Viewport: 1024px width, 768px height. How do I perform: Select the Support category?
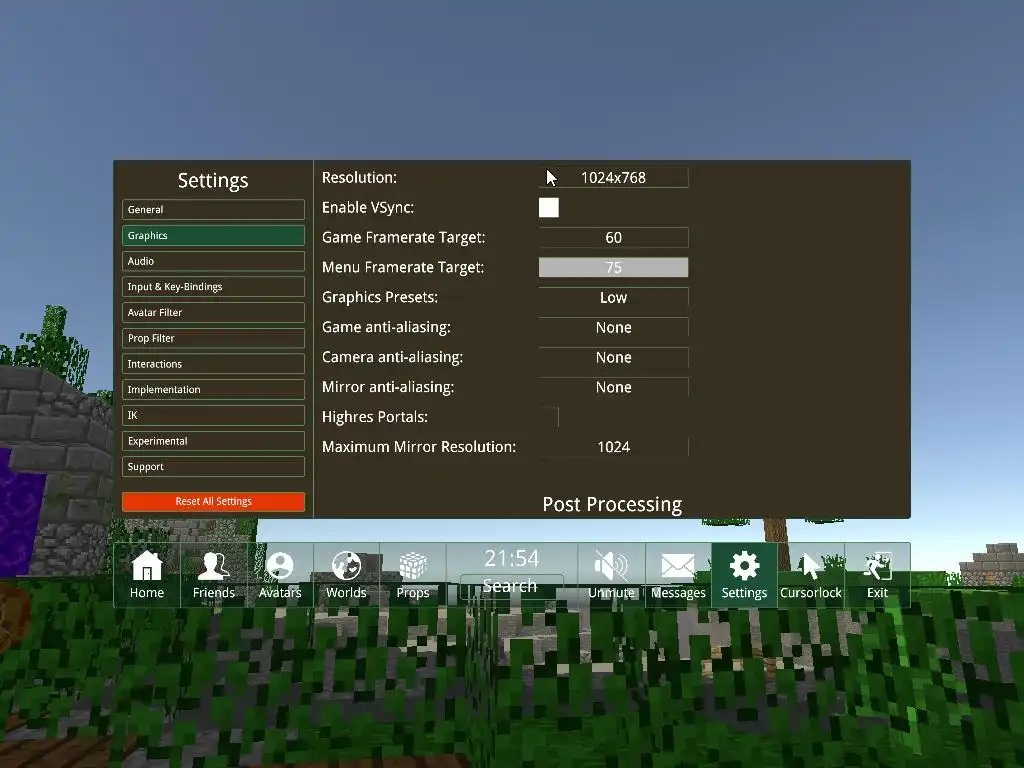pyautogui.click(x=213, y=467)
